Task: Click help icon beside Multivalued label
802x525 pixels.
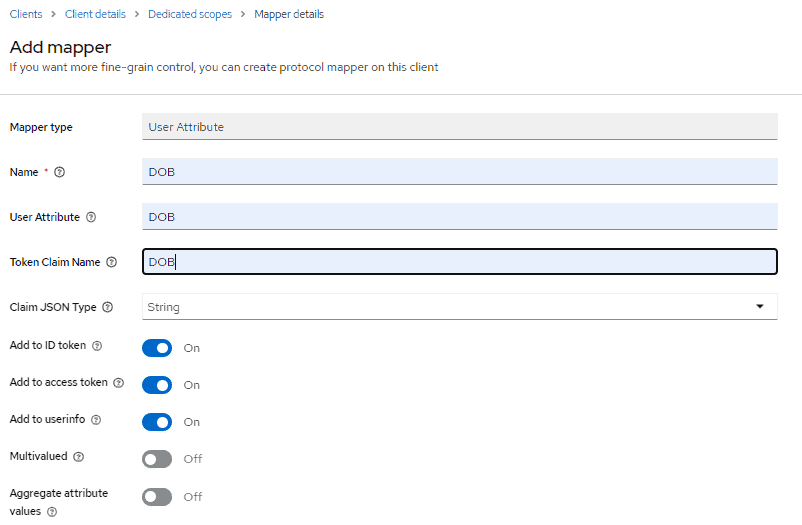Action: pos(78,457)
